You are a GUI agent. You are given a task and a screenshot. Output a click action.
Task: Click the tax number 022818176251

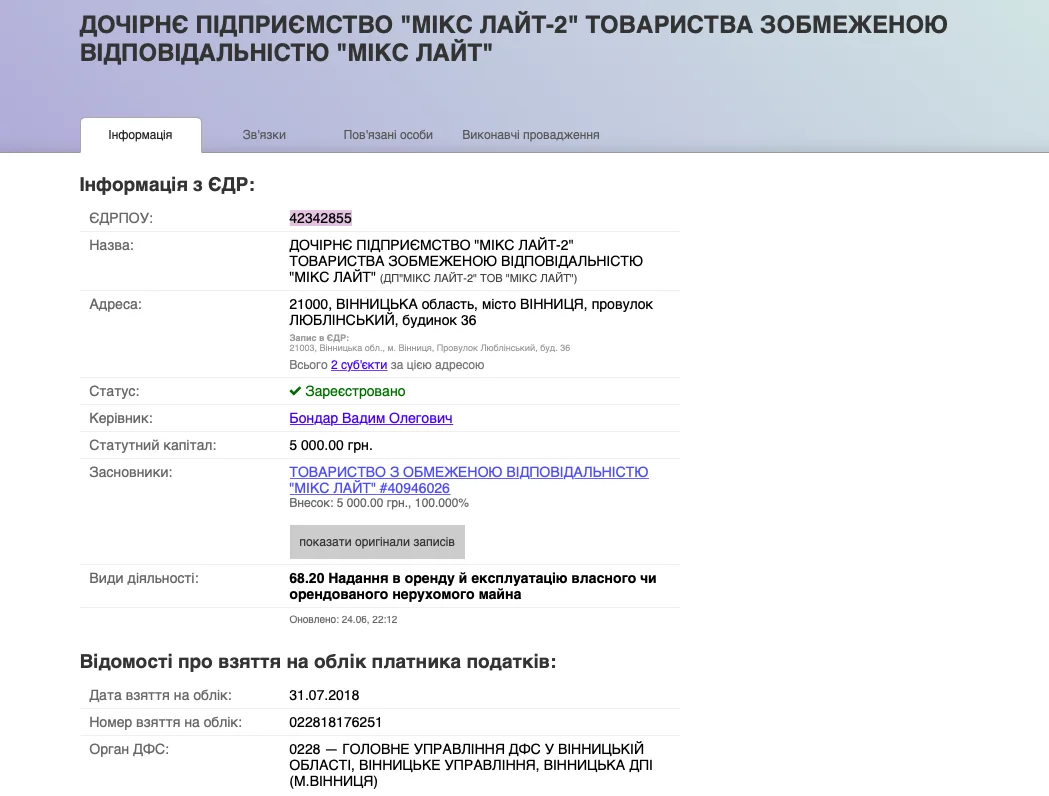[335, 722]
